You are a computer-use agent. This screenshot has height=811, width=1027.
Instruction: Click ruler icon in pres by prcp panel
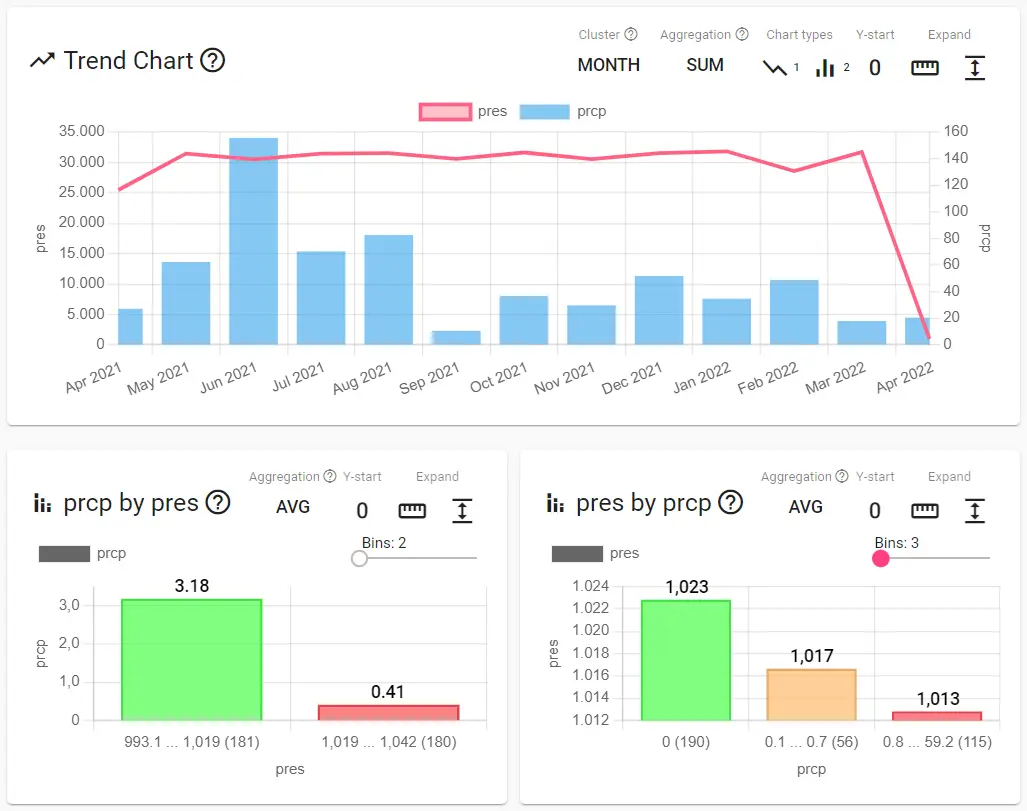(925, 510)
